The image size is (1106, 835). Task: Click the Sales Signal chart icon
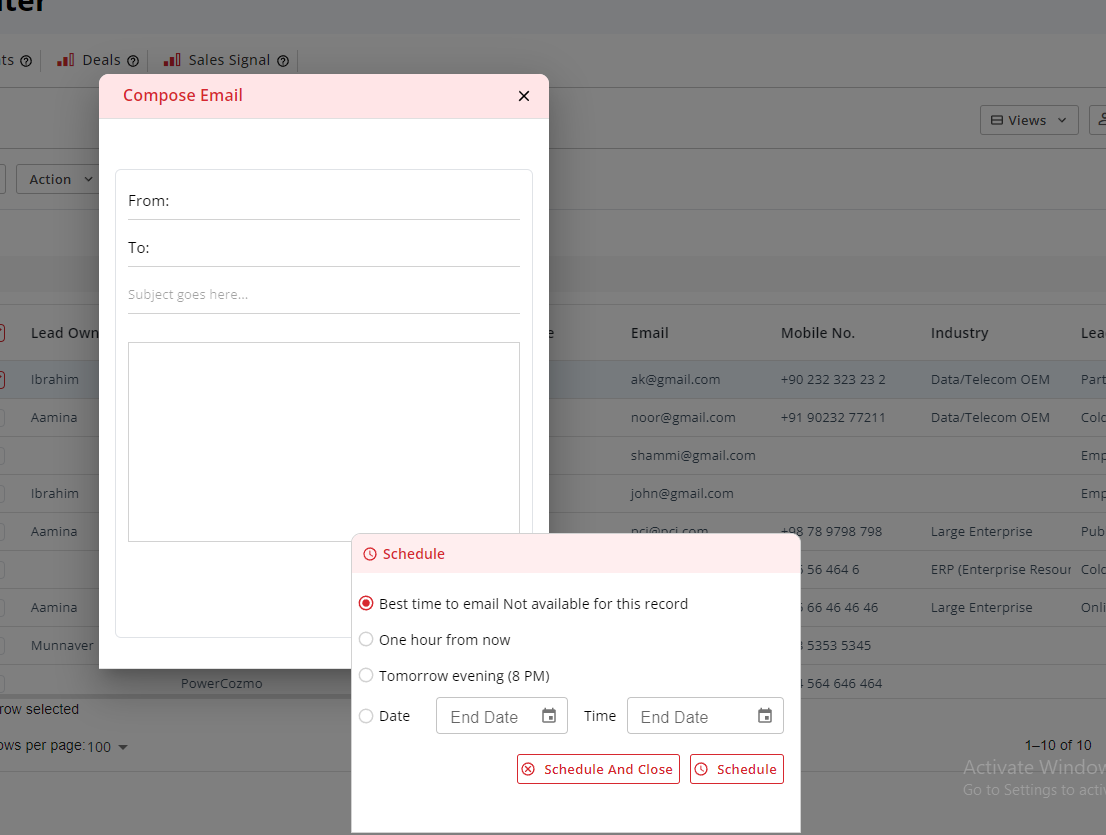[172, 60]
